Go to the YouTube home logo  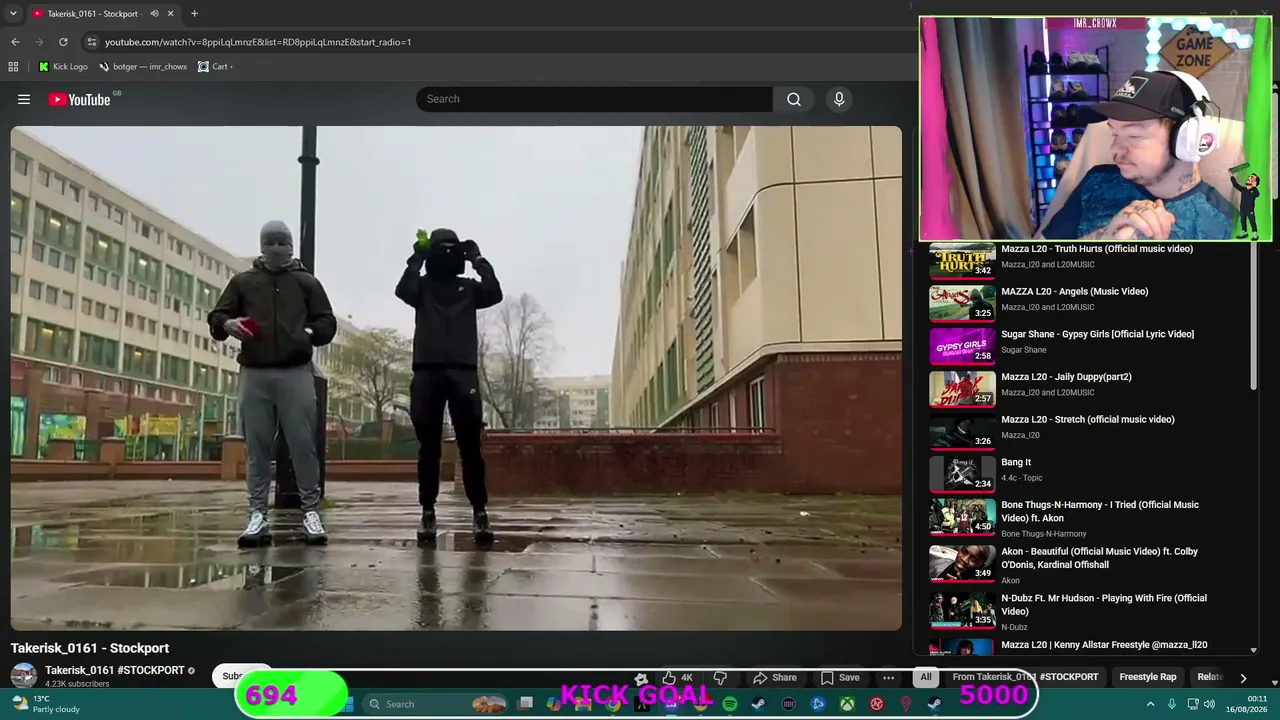pyautogui.click(x=80, y=99)
